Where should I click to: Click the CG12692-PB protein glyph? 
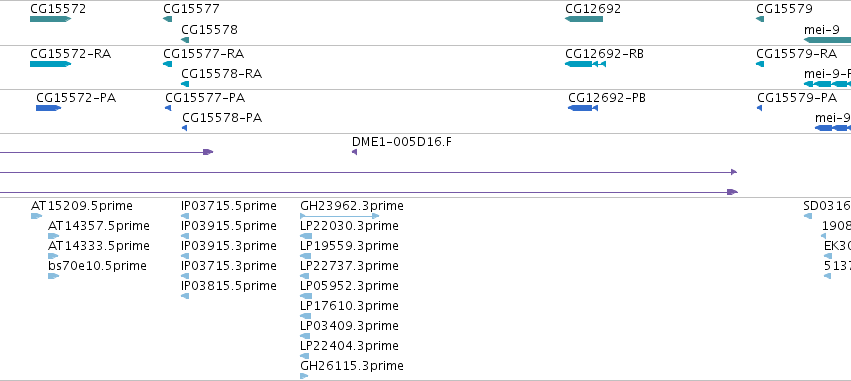pyautogui.click(x=583, y=108)
